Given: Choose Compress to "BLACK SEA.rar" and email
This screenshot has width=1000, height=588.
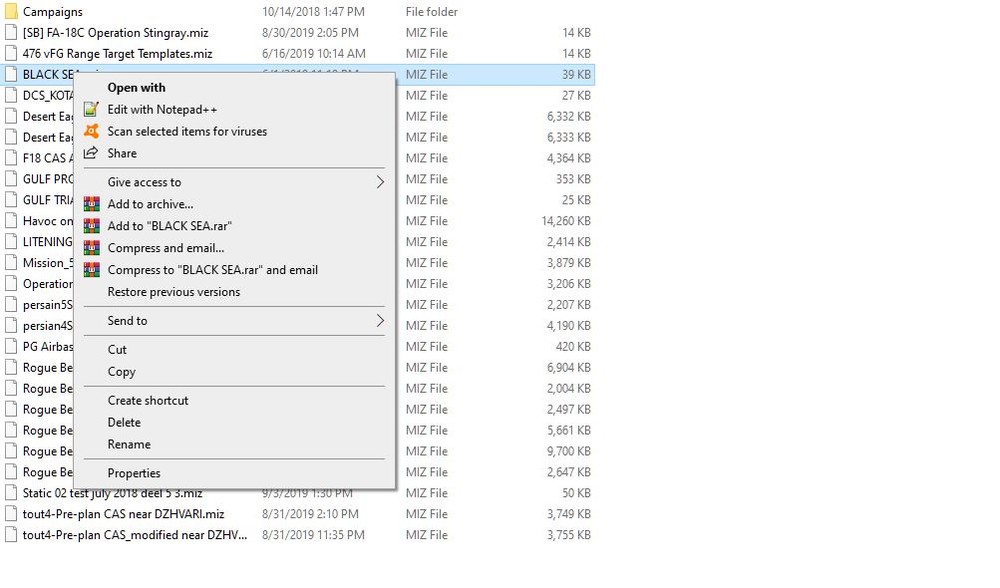Looking at the screenshot, I should point(212,270).
